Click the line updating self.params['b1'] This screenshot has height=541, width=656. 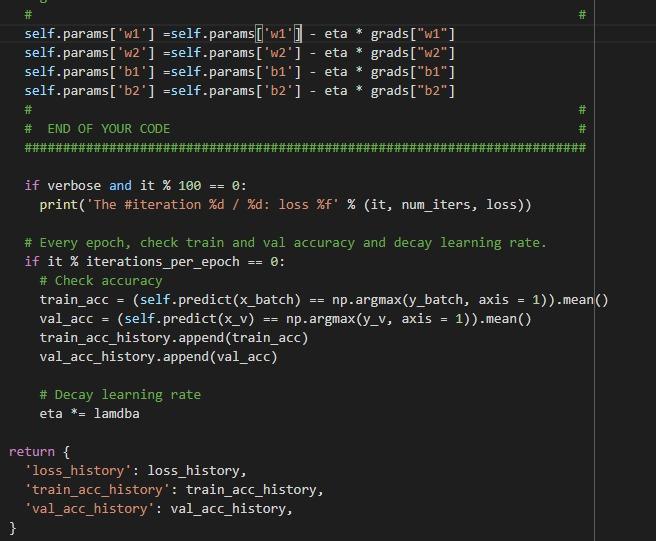coord(239,72)
